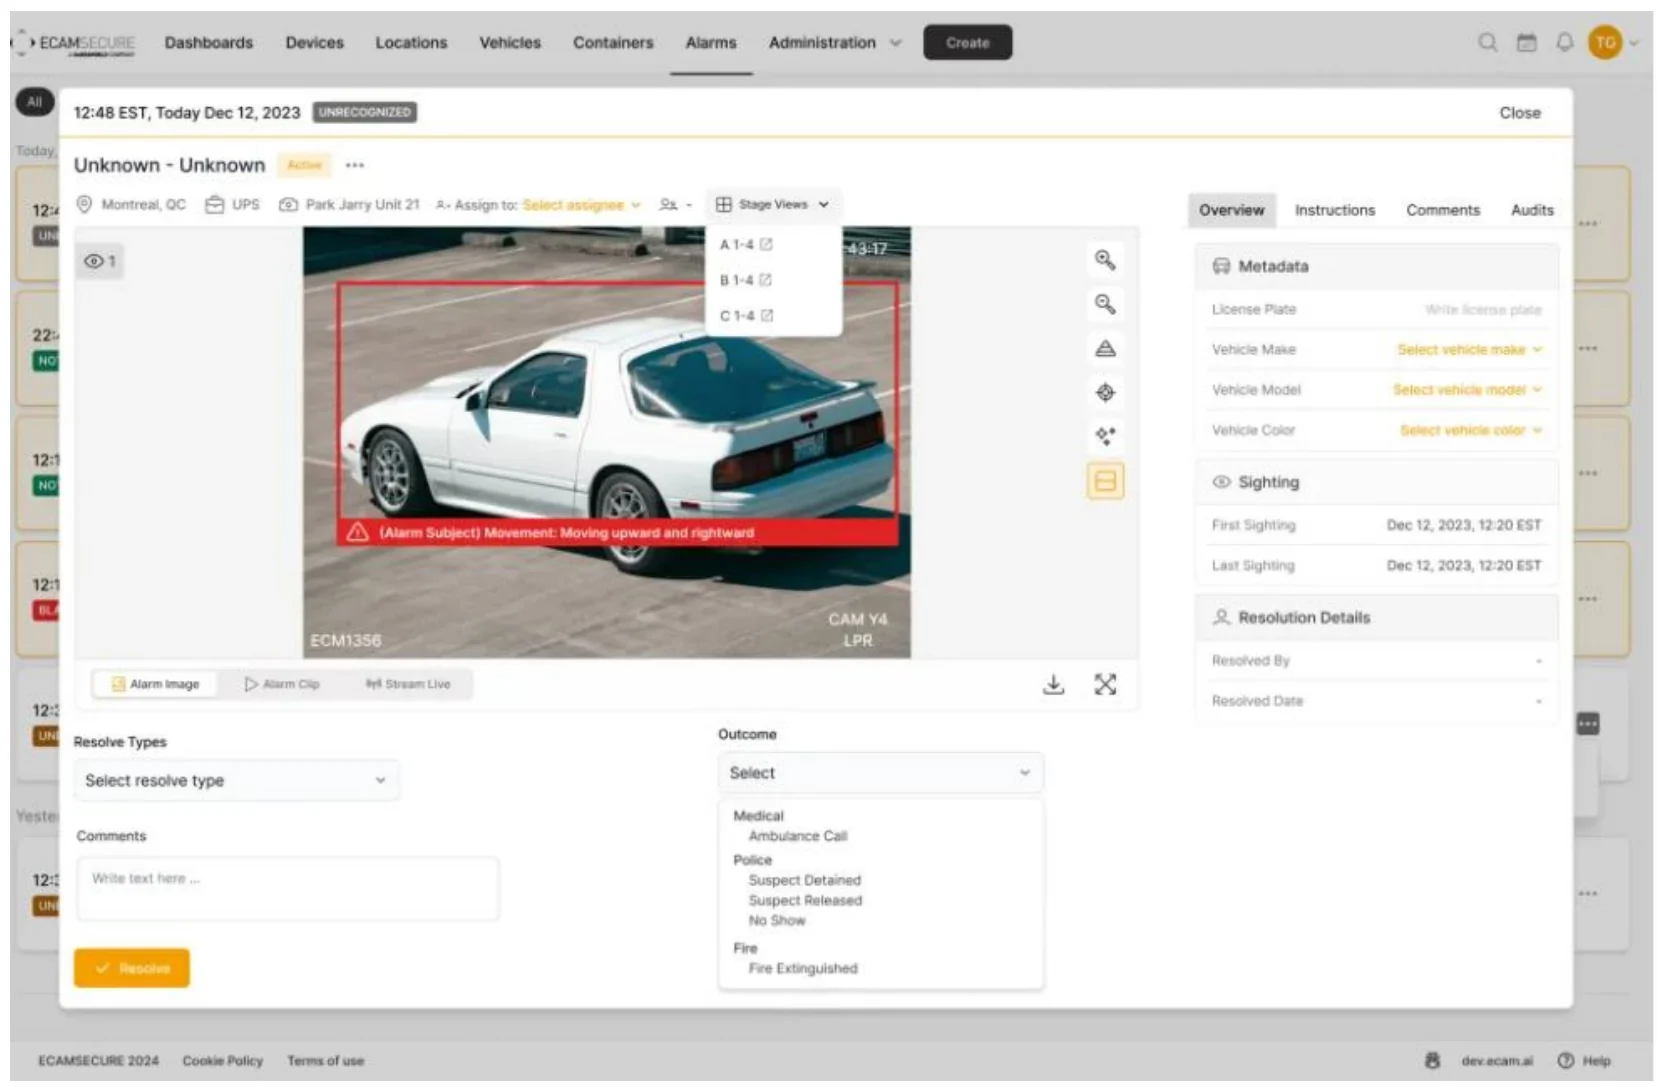Viewport: 1663px width, 1087px height.
Task: Choose Fire Extinguished outcome
Action: (x=802, y=968)
